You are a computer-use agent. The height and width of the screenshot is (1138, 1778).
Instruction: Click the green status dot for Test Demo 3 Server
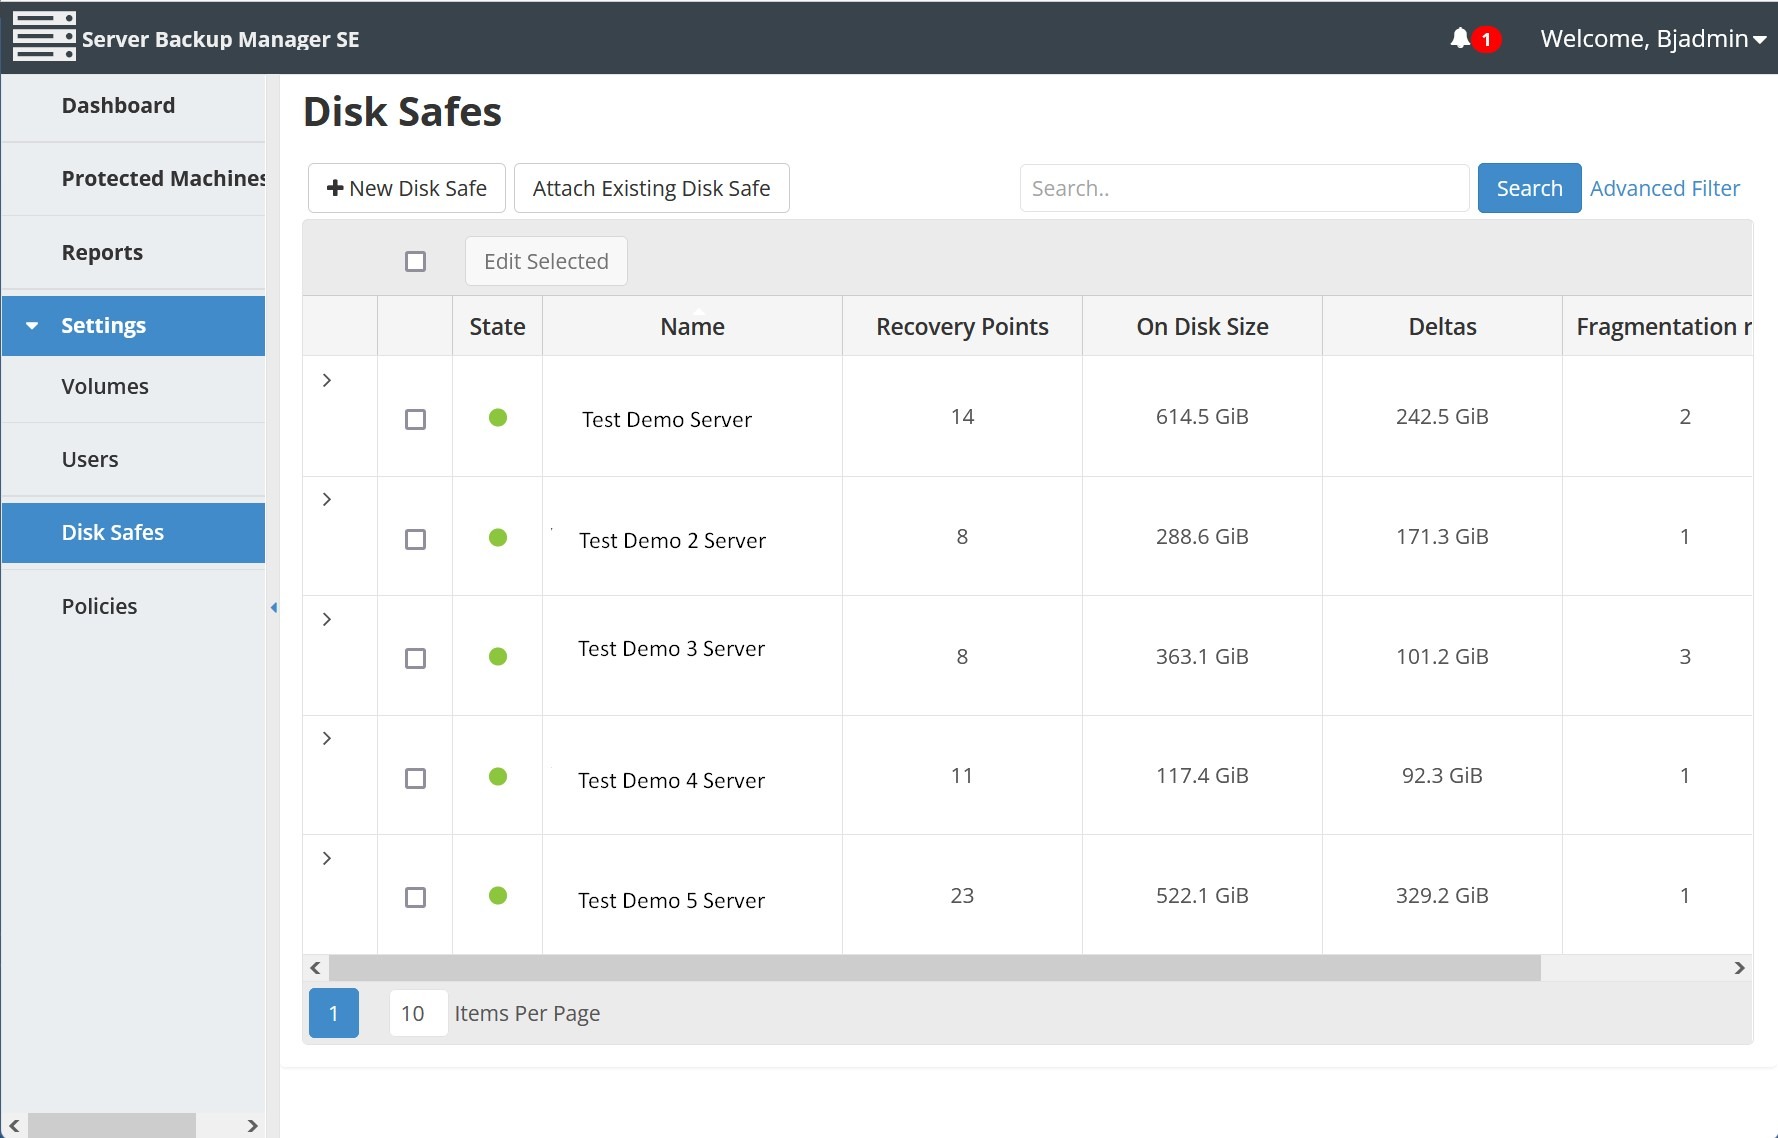497,657
